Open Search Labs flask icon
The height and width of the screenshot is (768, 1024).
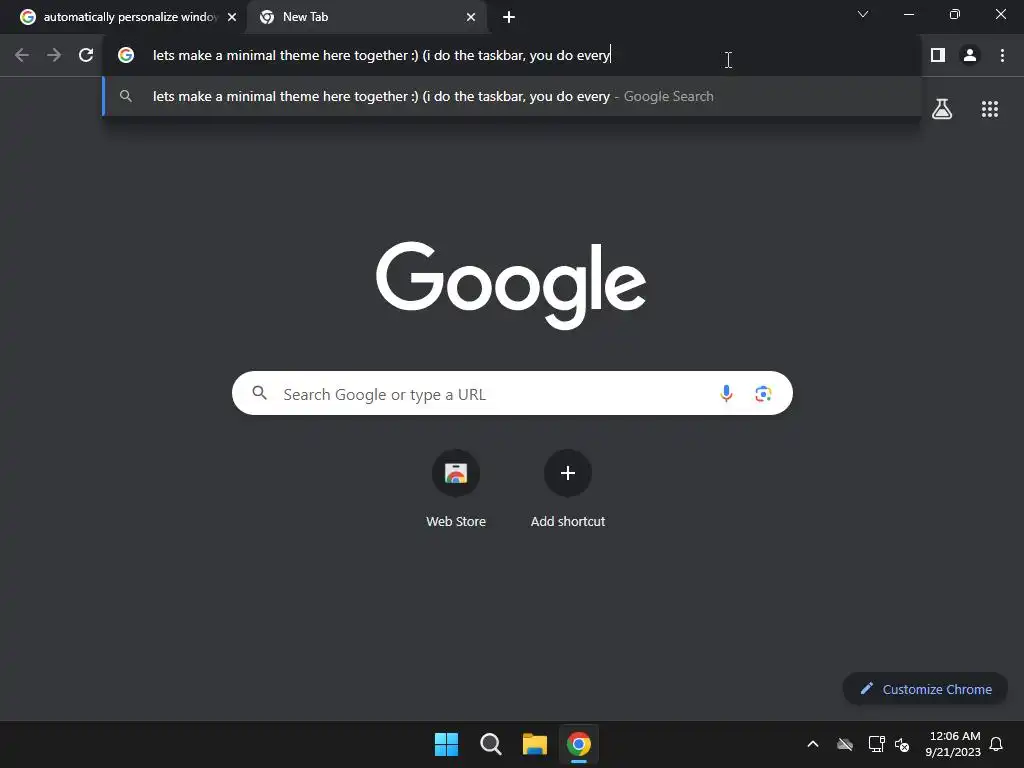(x=942, y=109)
